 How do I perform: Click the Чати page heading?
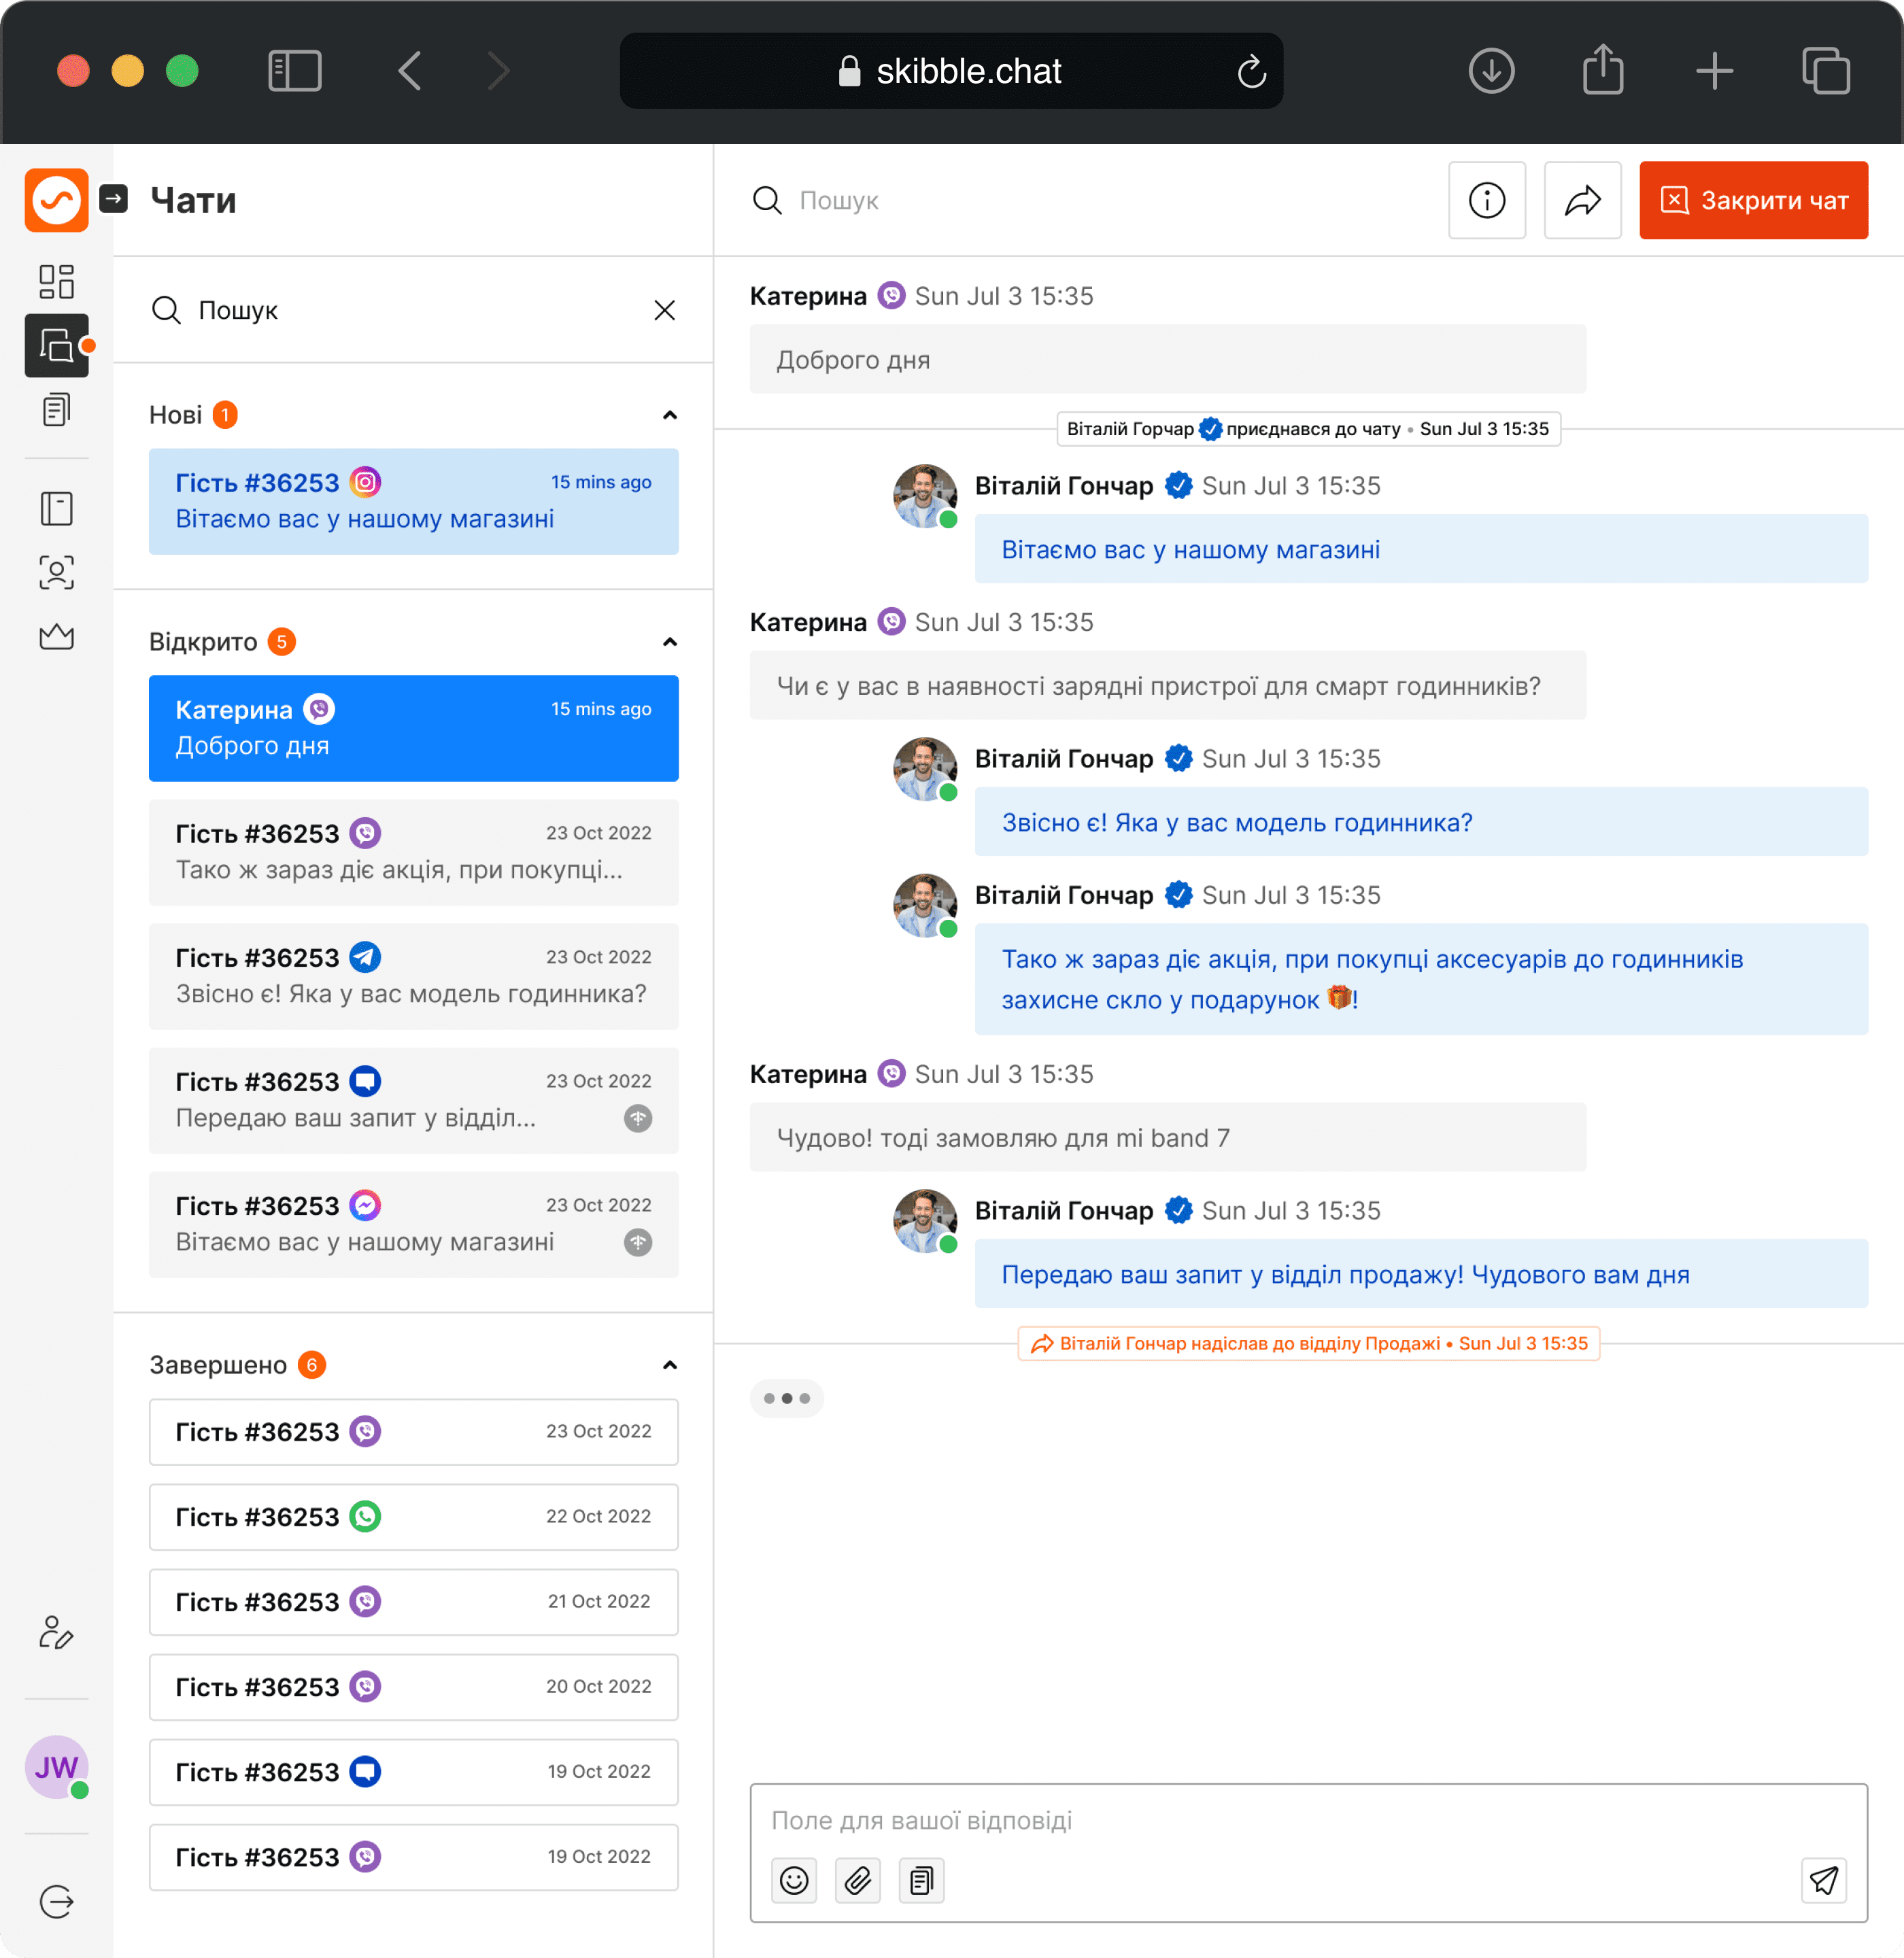point(193,200)
